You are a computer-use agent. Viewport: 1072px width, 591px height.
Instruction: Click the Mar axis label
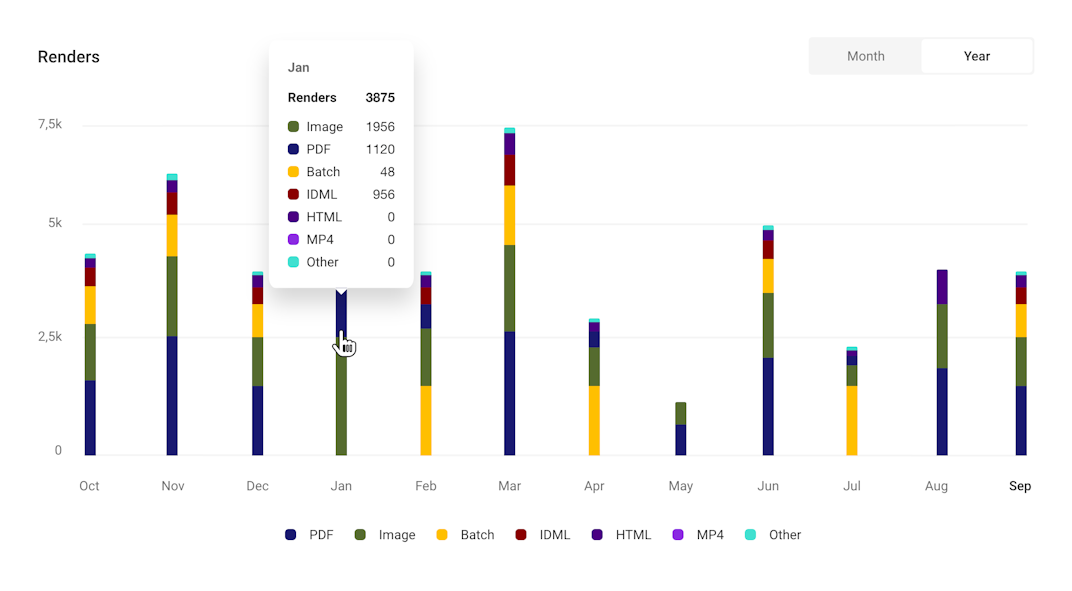[x=509, y=486]
